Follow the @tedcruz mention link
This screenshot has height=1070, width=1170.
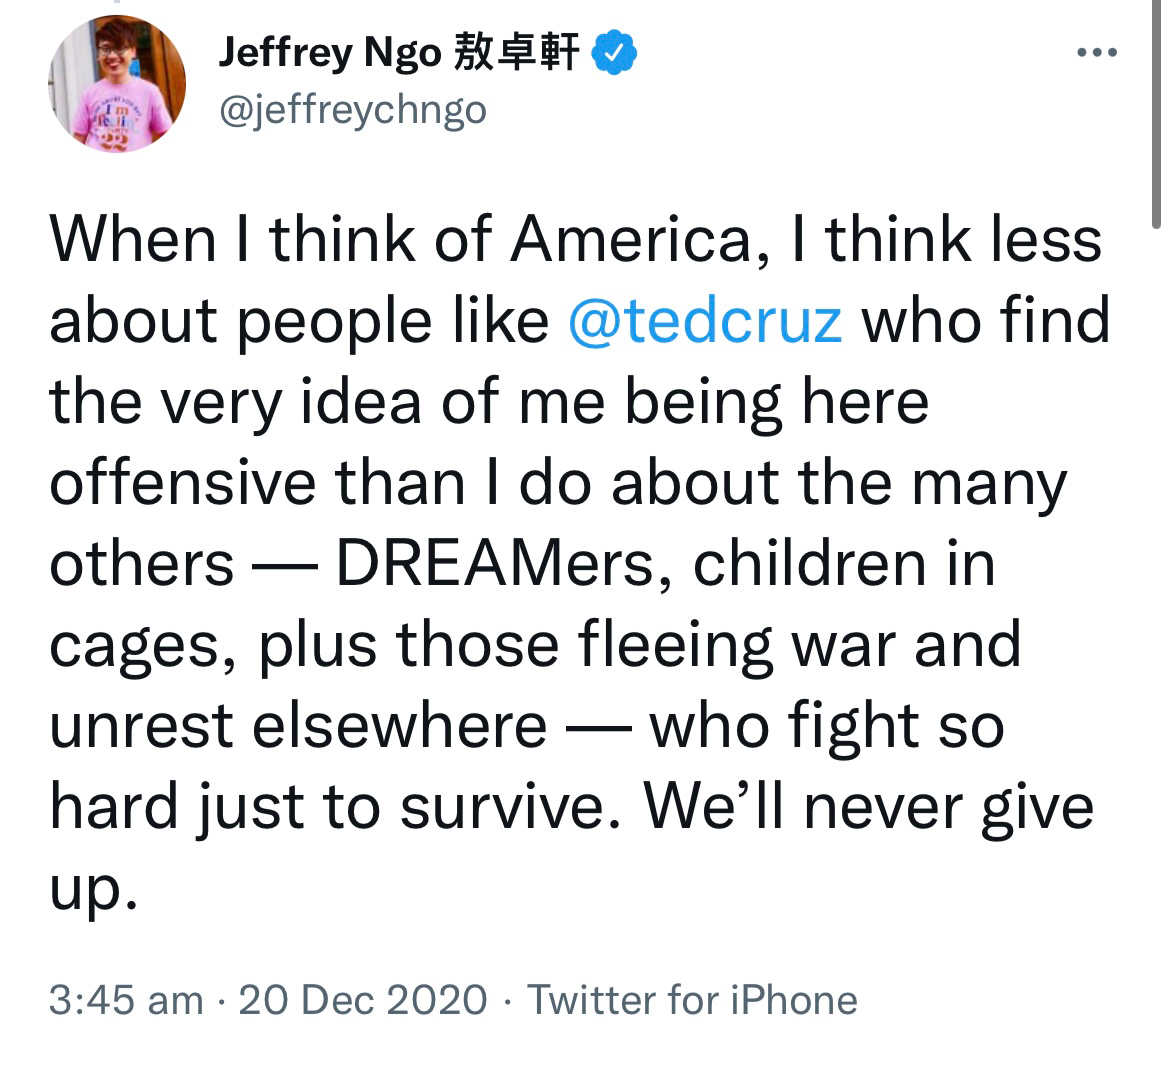coord(705,321)
